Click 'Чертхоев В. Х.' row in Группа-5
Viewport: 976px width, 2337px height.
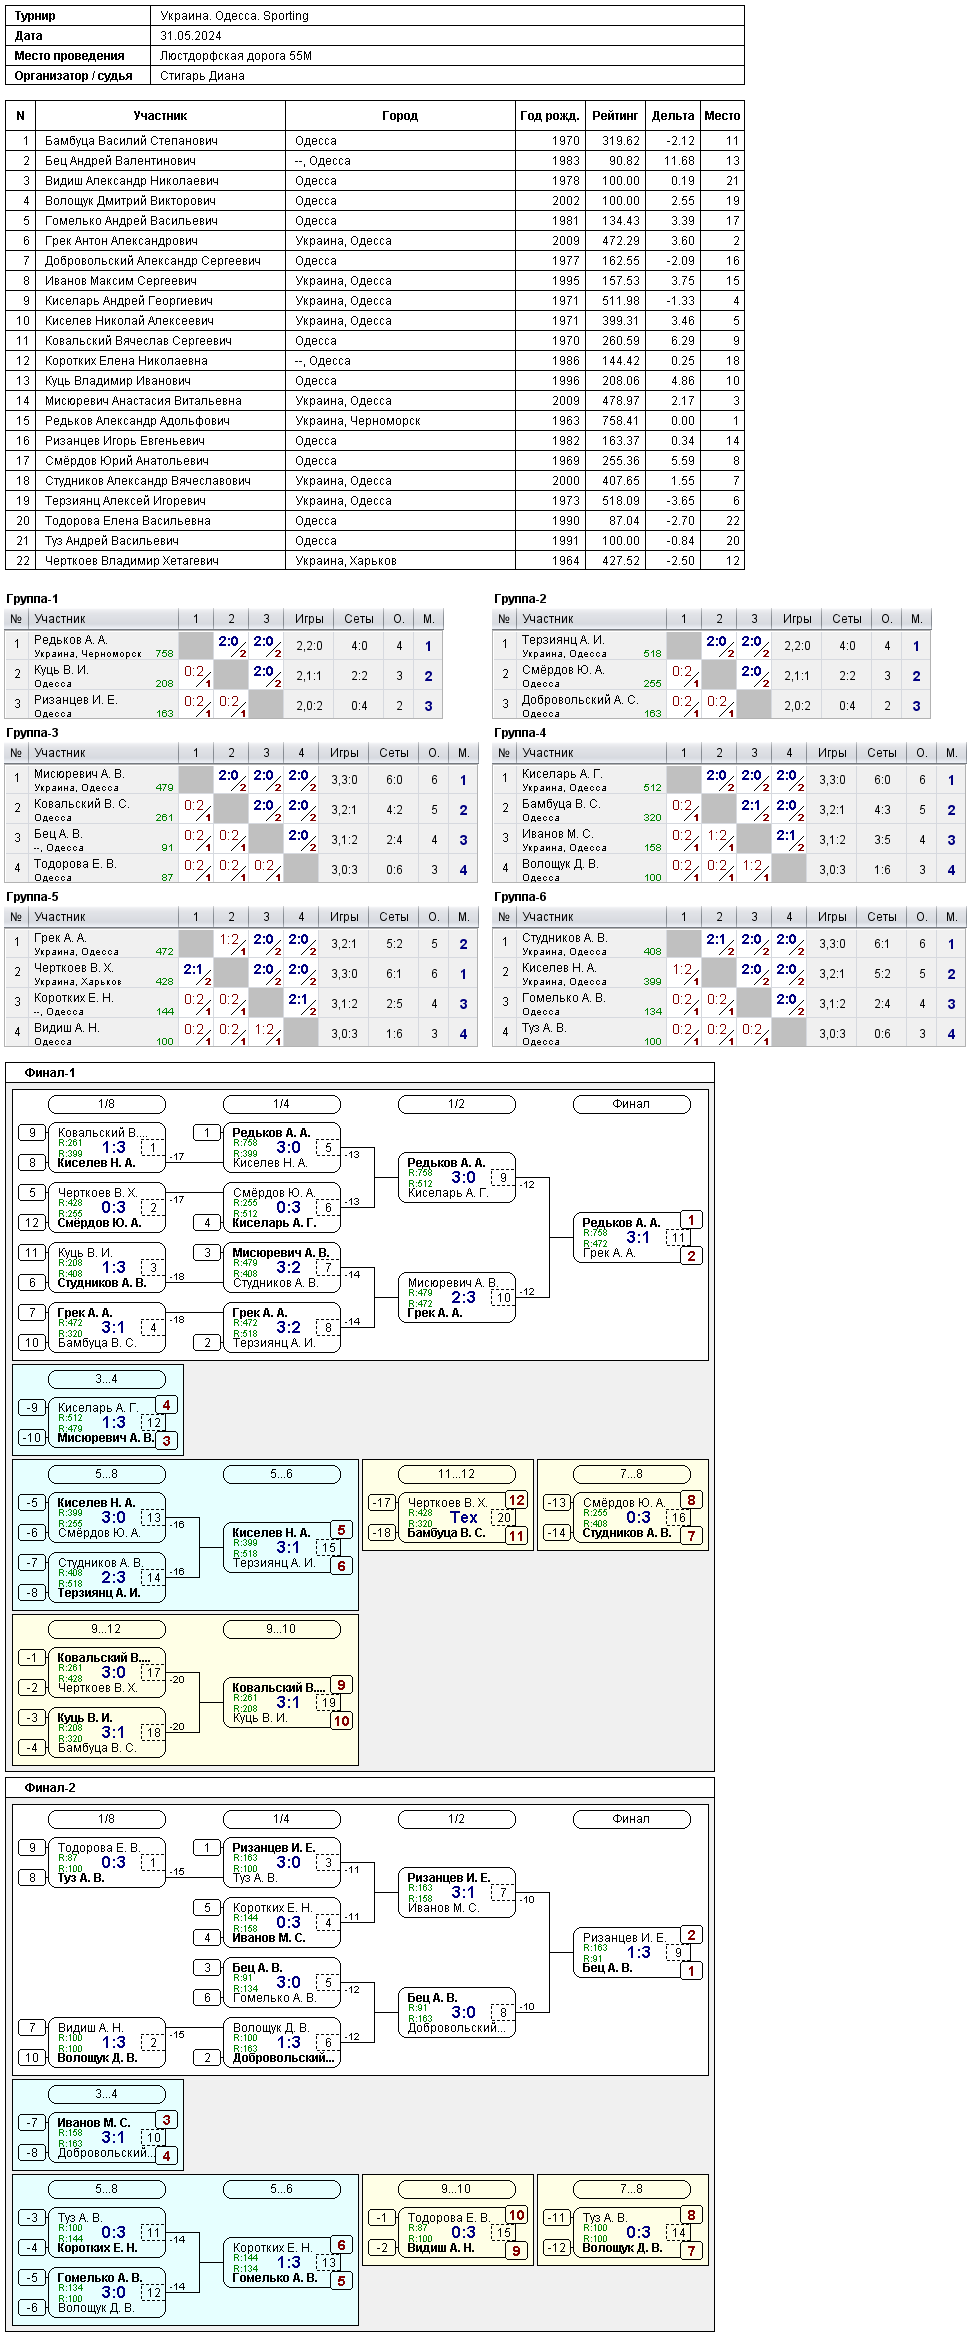tap(241, 973)
